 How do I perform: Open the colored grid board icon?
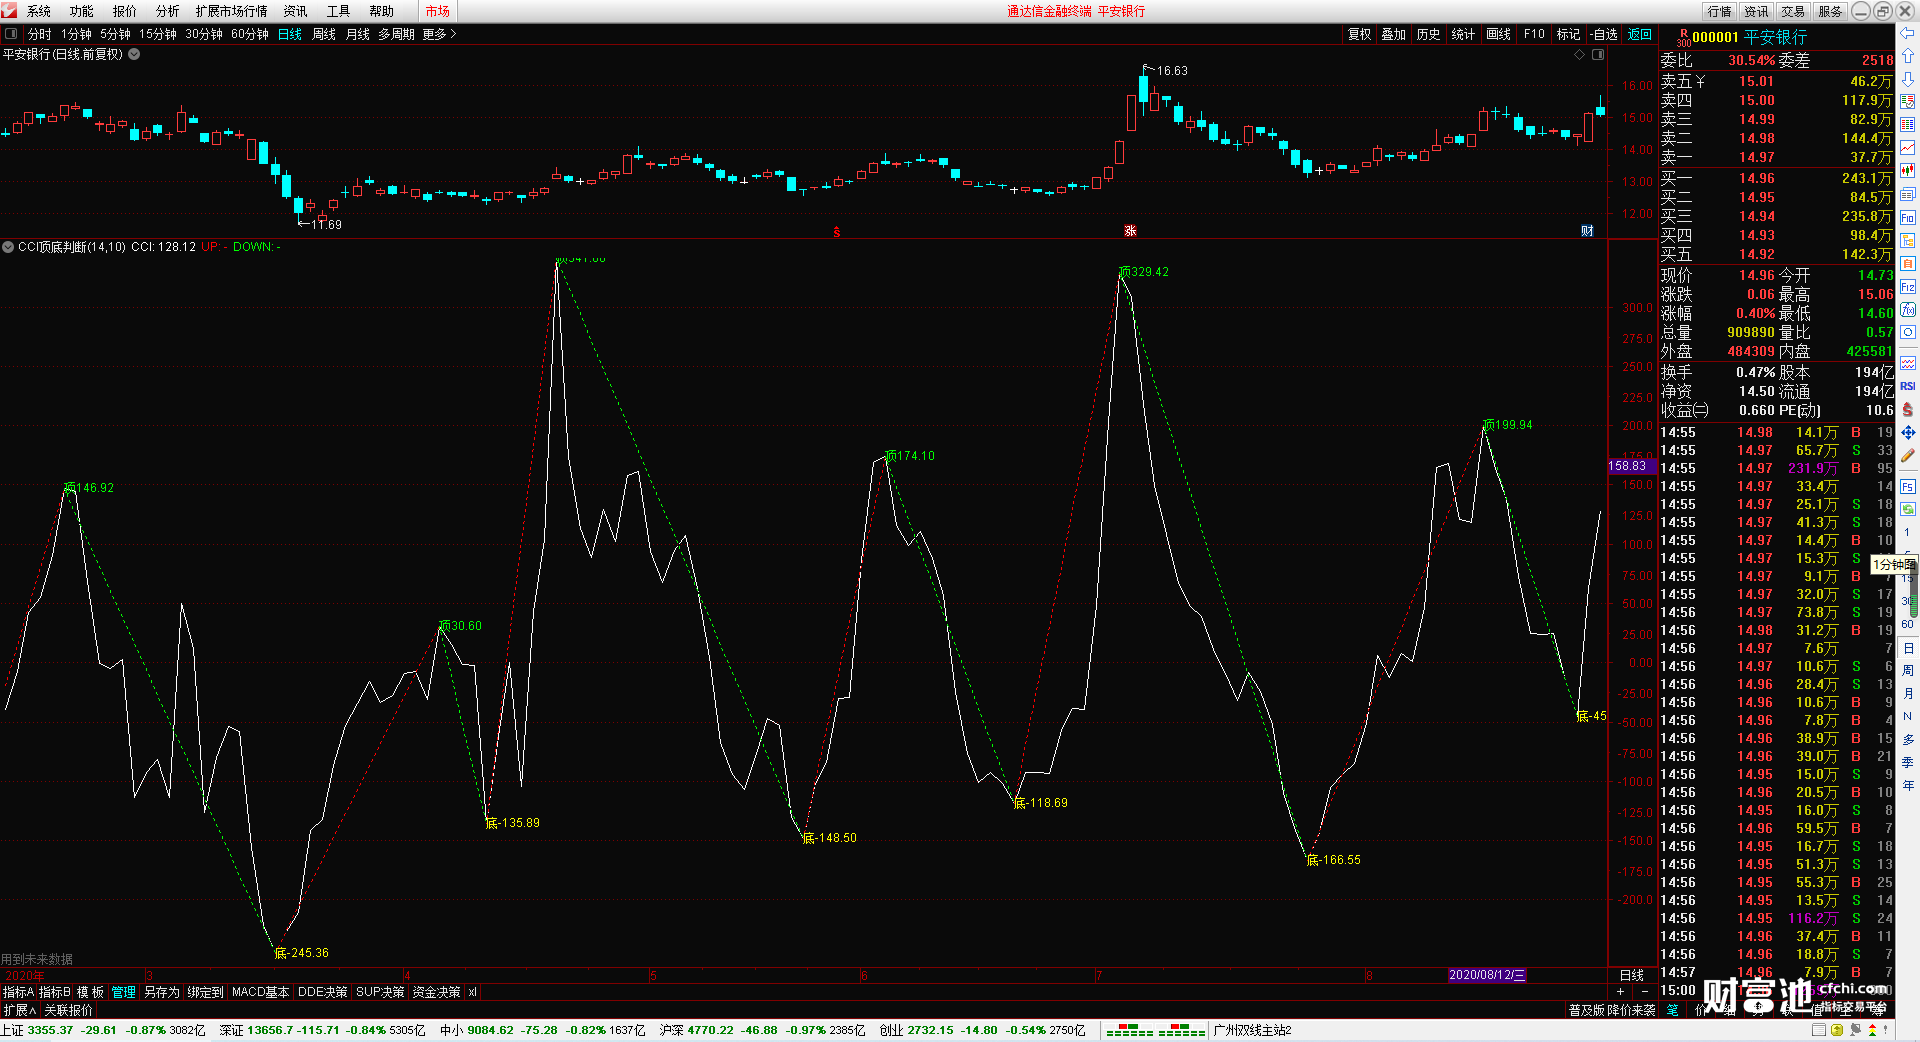click(1908, 124)
